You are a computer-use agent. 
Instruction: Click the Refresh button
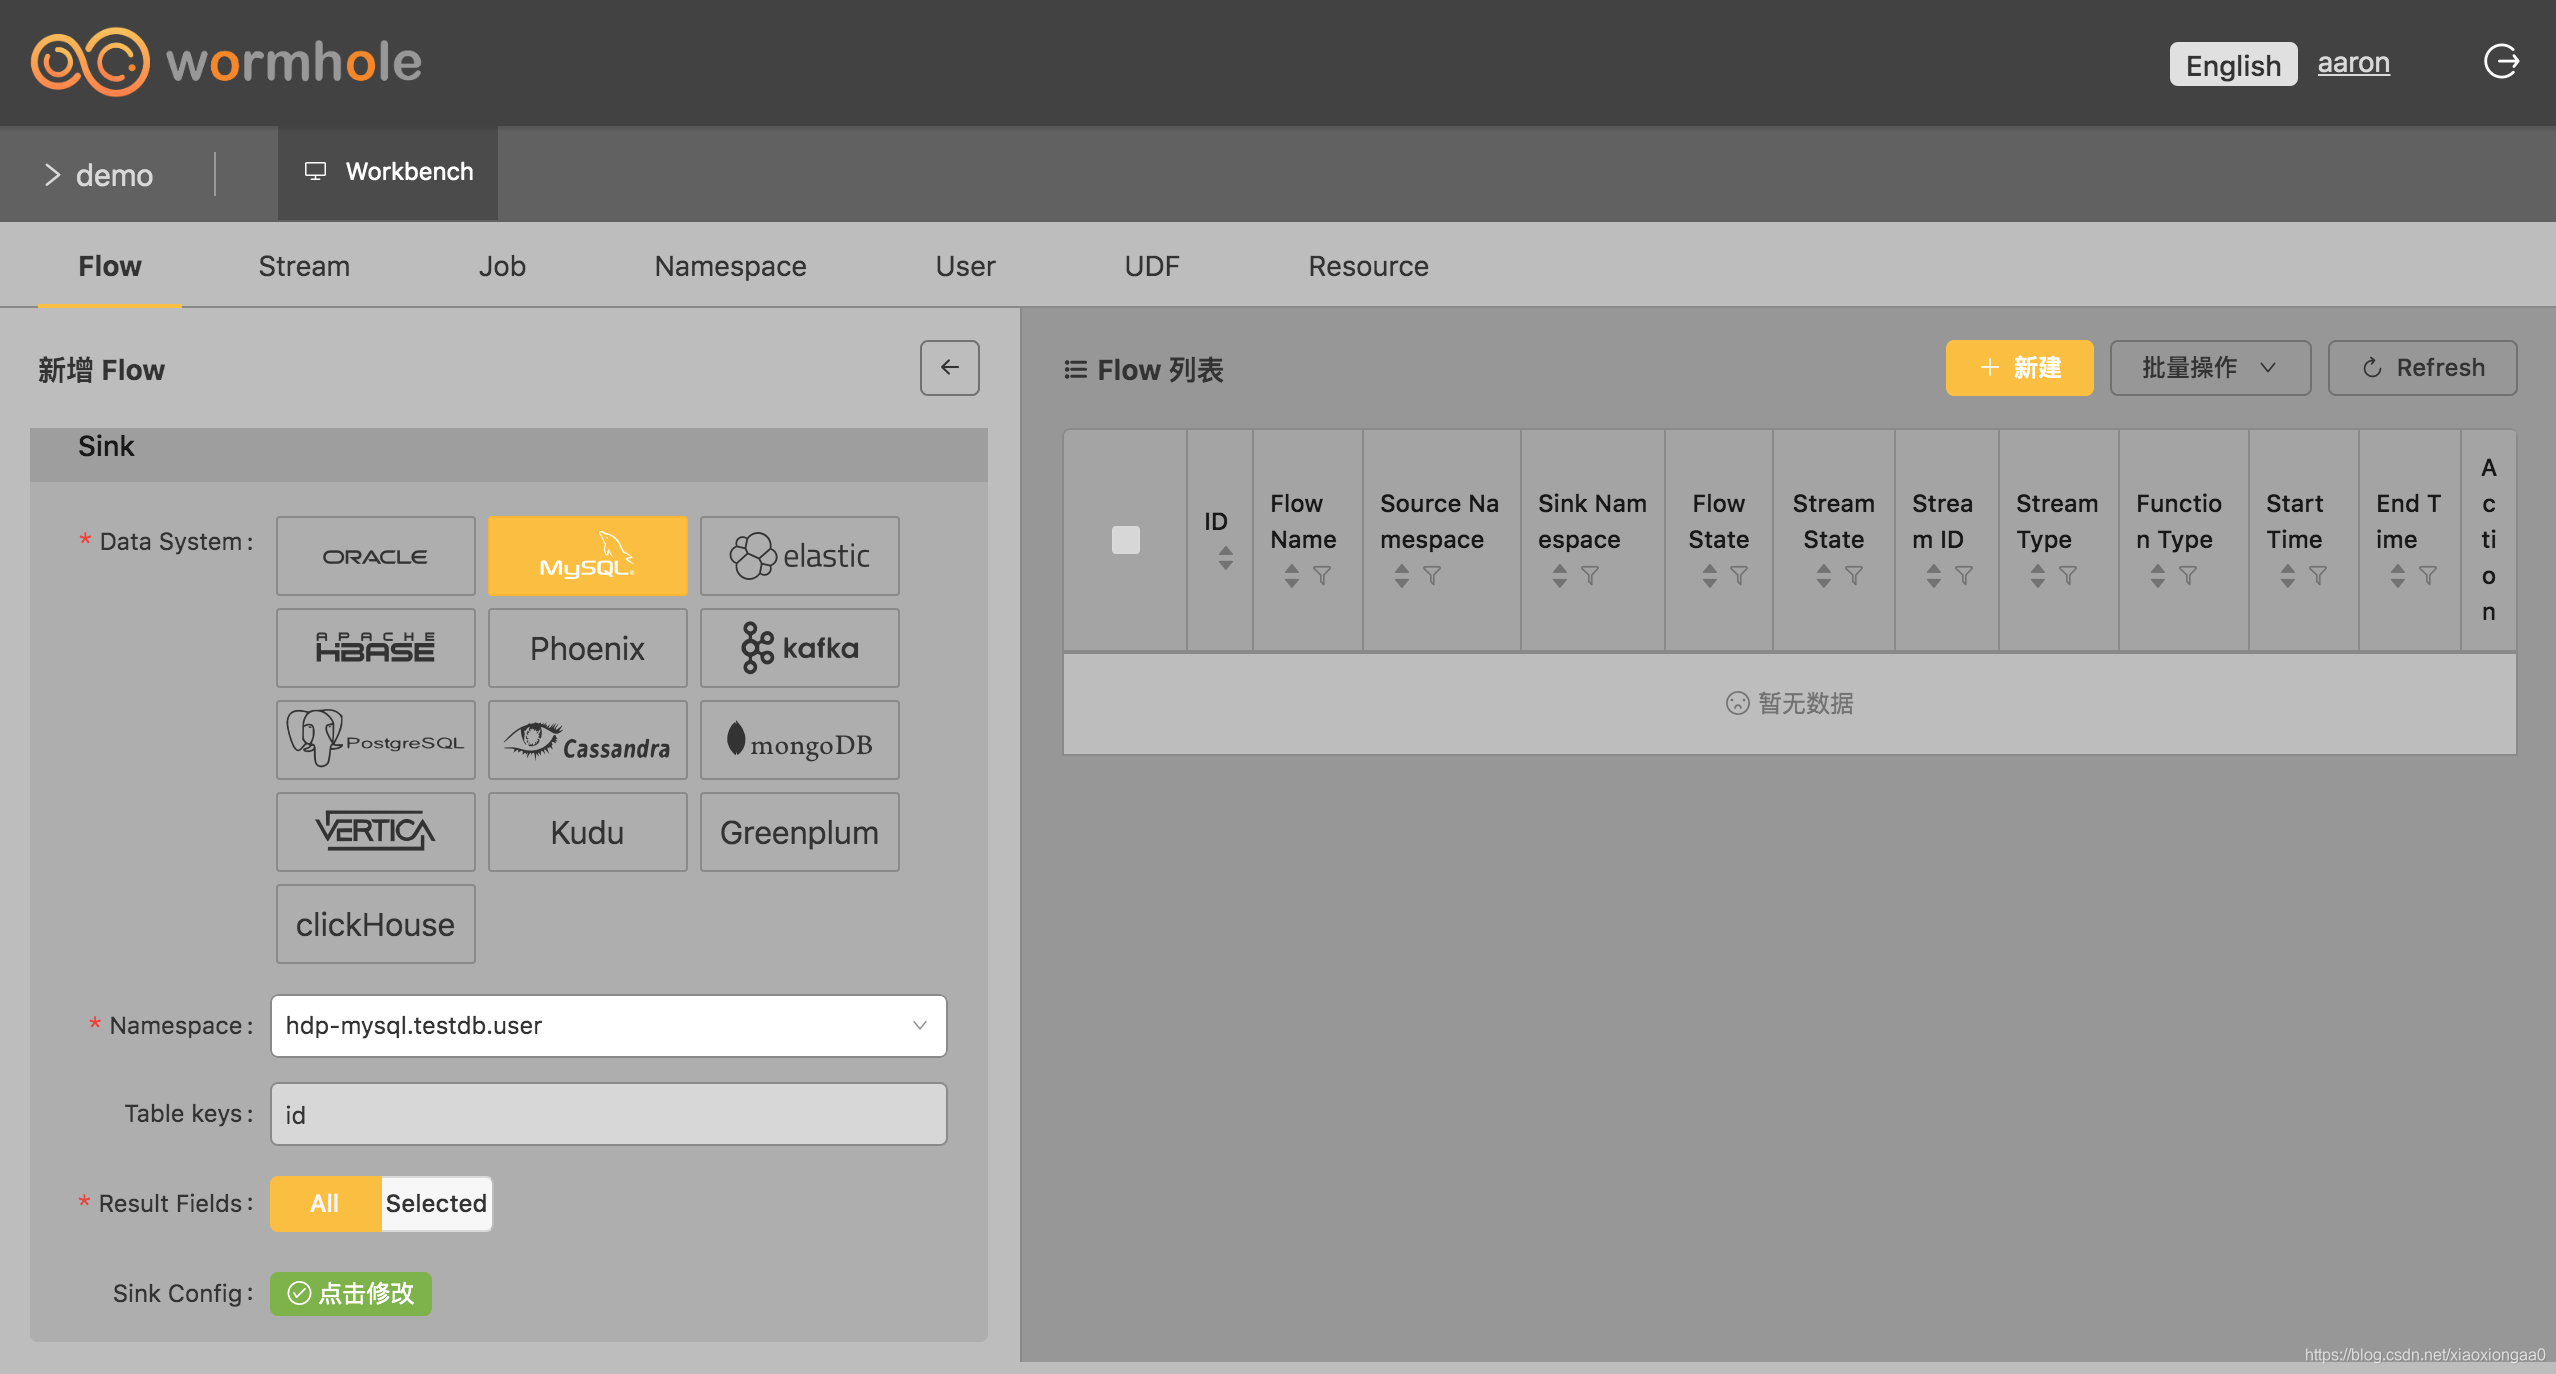point(2421,368)
